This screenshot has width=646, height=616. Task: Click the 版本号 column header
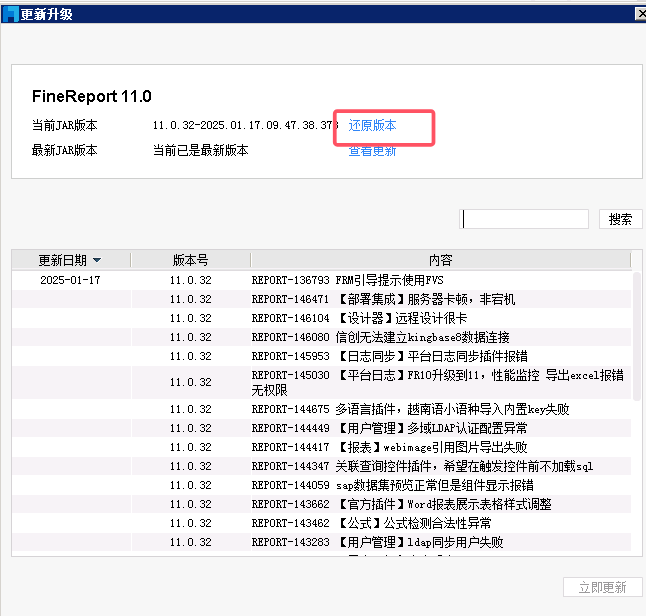click(190, 260)
